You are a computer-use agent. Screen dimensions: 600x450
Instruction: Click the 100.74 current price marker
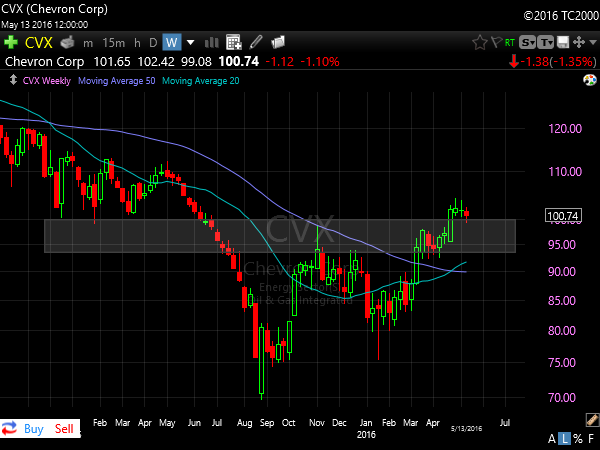click(x=563, y=216)
